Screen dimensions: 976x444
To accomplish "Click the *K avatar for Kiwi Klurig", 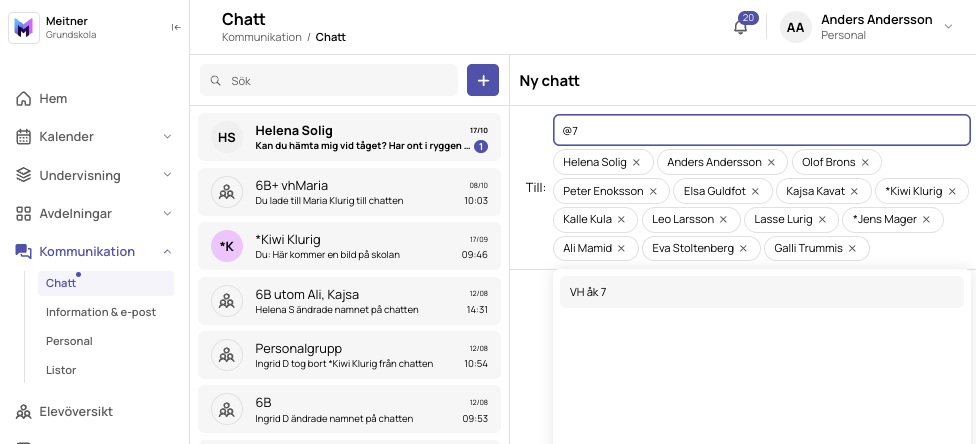I will (x=227, y=247).
